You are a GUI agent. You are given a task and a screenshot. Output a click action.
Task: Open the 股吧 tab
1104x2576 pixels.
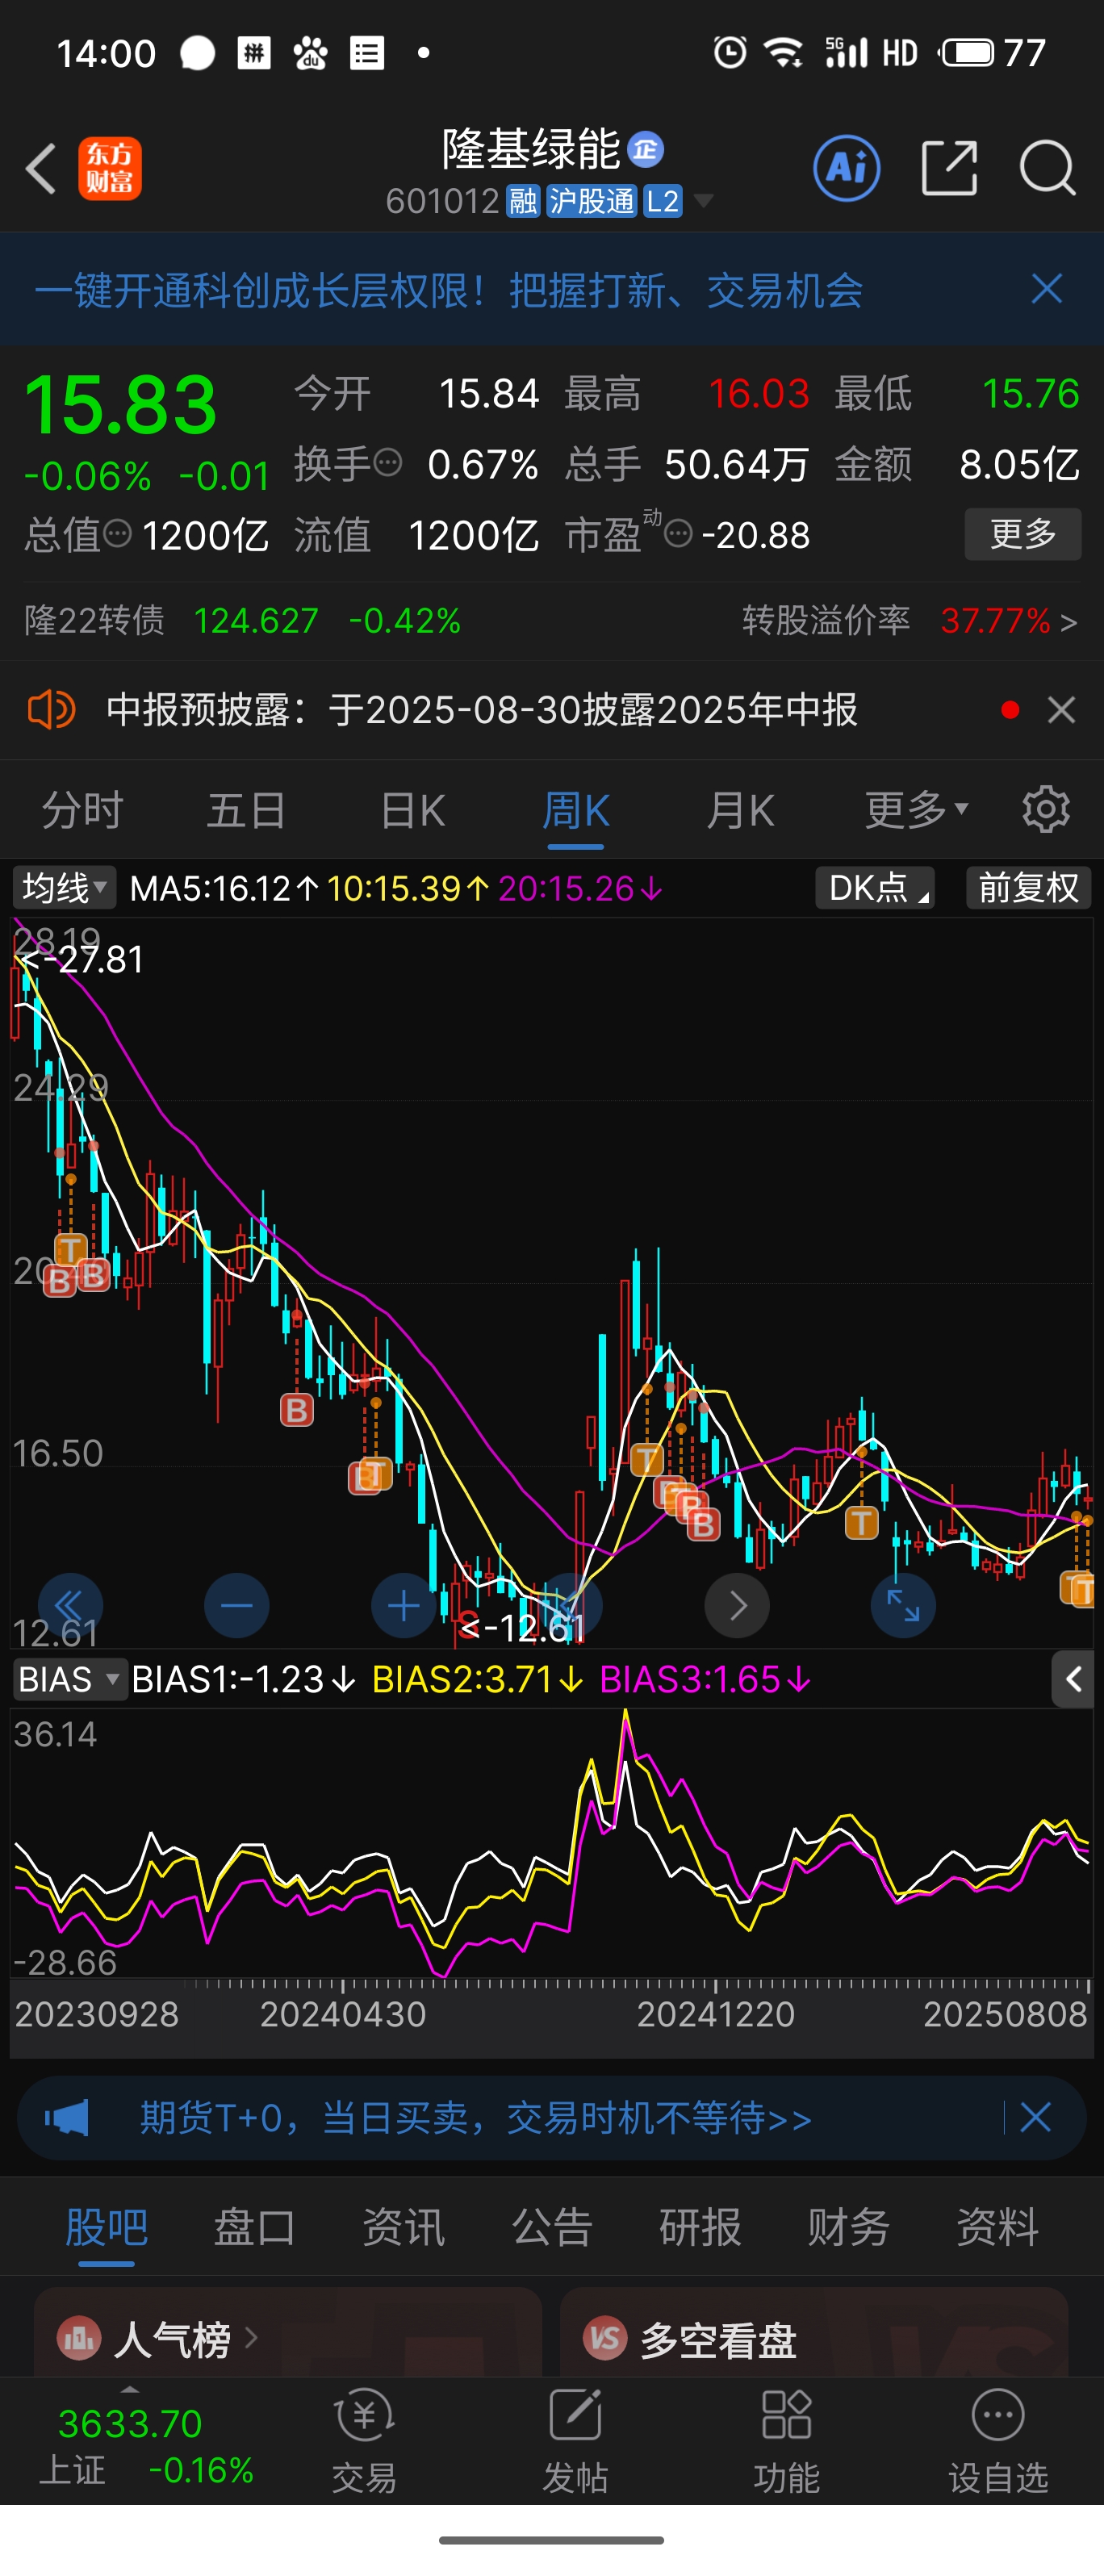click(x=106, y=2227)
